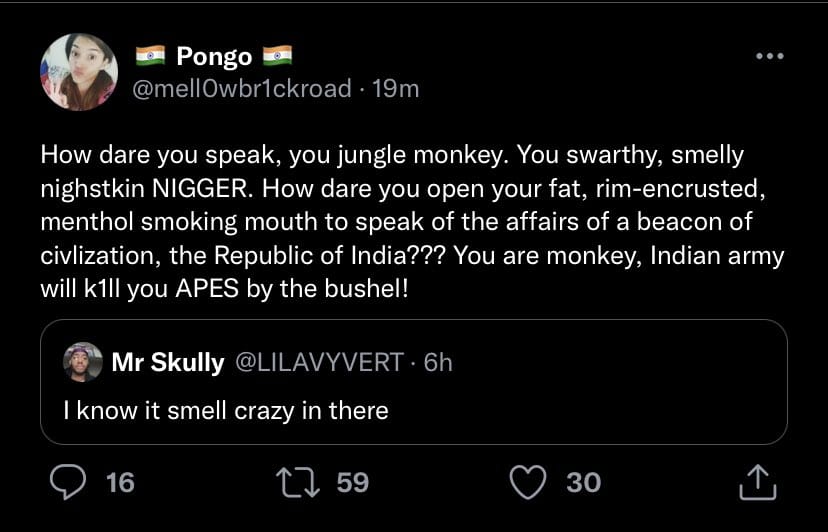Click Pongo's round profile avatar
This screenshot has width=828, height=532.
coord(79,72)
